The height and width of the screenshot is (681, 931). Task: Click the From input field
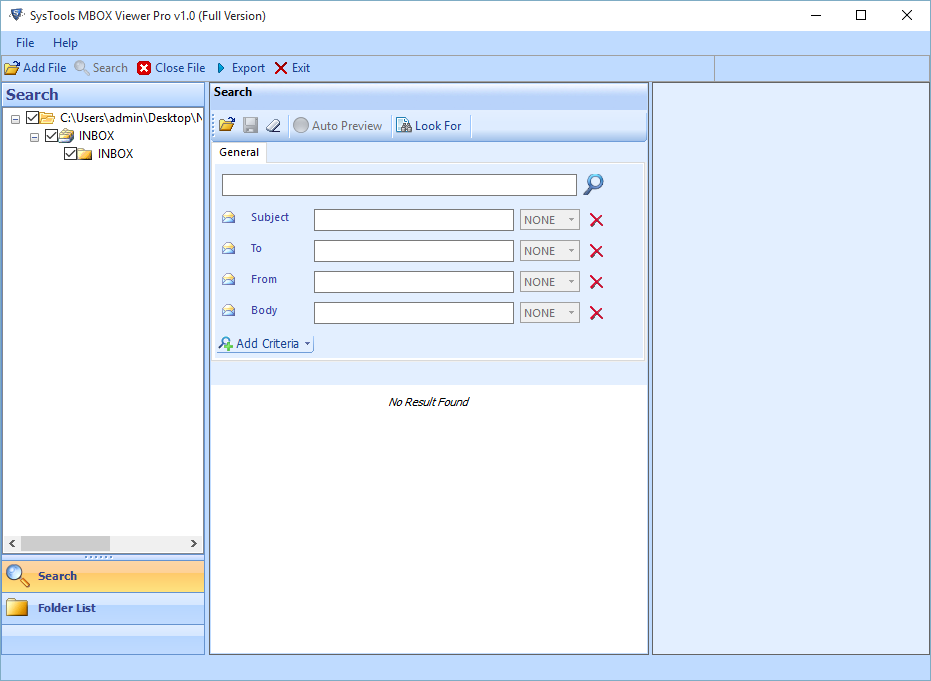click(414, 281)
